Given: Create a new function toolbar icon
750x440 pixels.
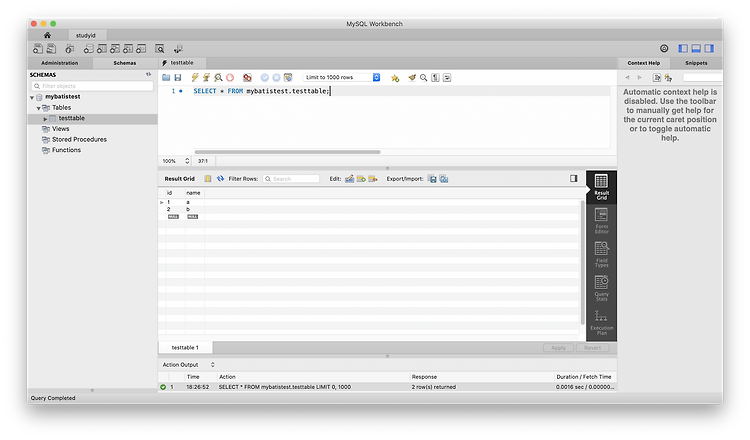Looking at the screenshot, I should (141, 49).
